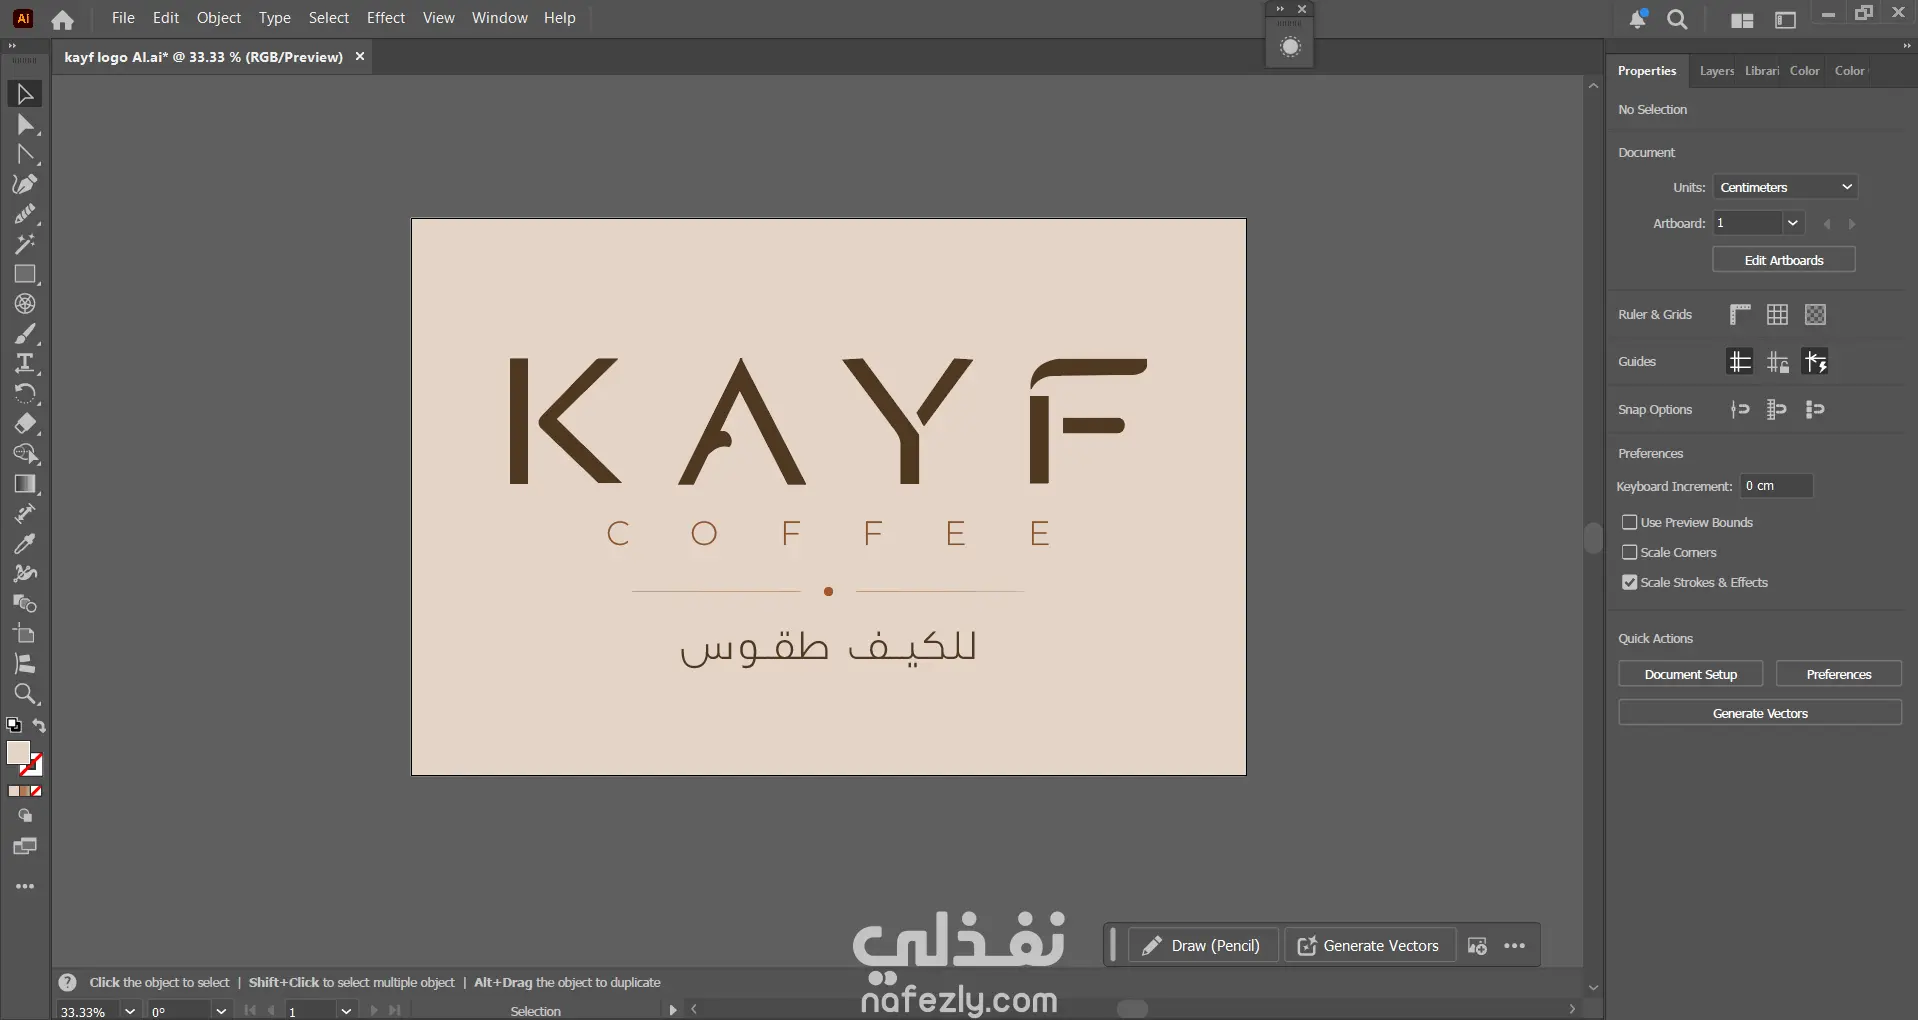Reset to default fill and stroke

pos(13,726)
